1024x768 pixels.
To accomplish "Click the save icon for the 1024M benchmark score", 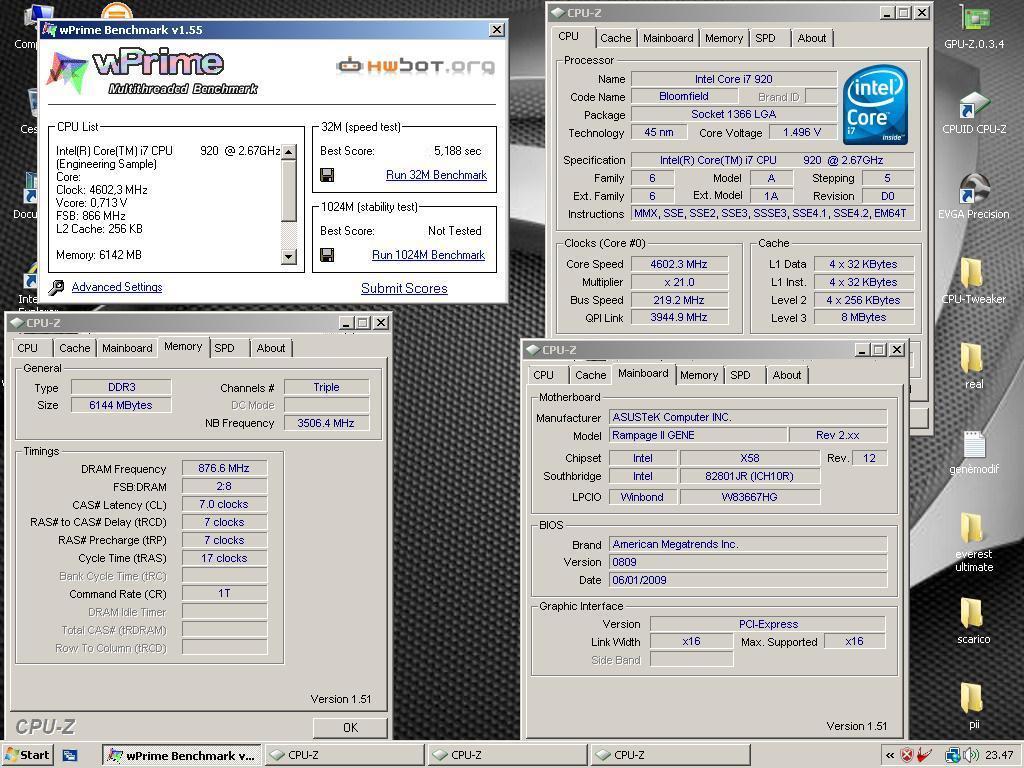I will point(327,255).
